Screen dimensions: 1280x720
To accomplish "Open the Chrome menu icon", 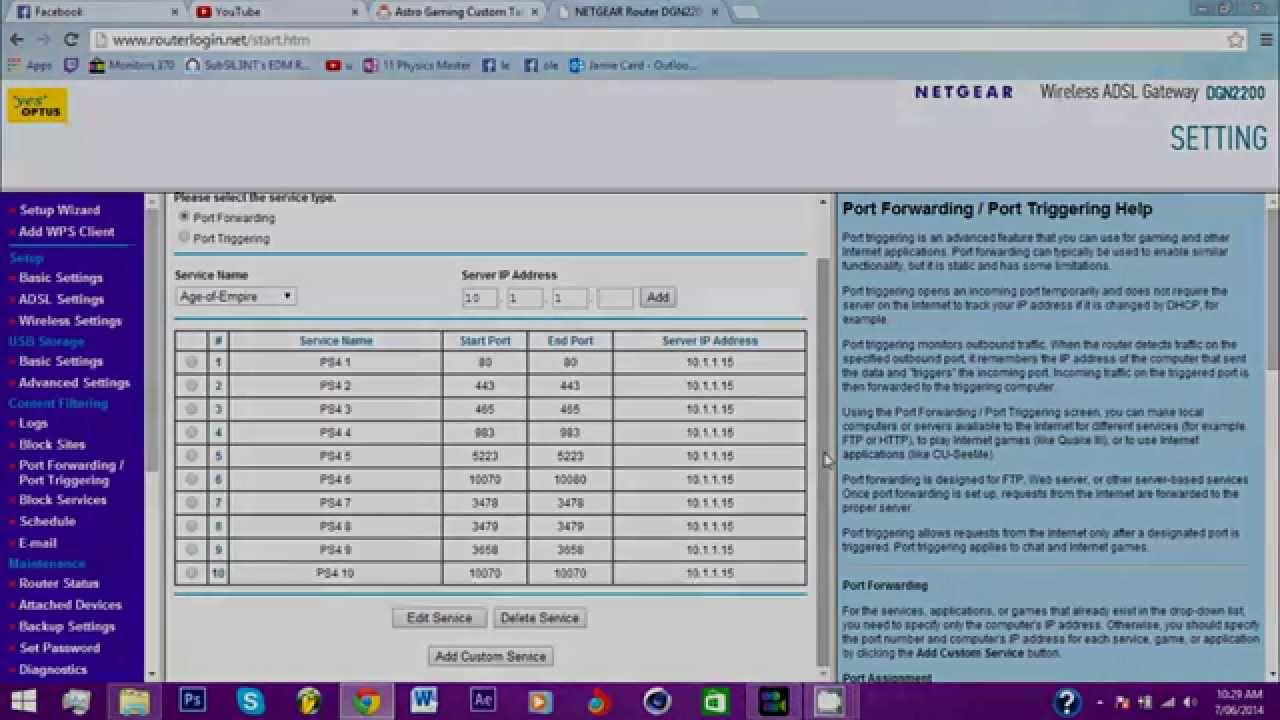I will [1265, 40].
